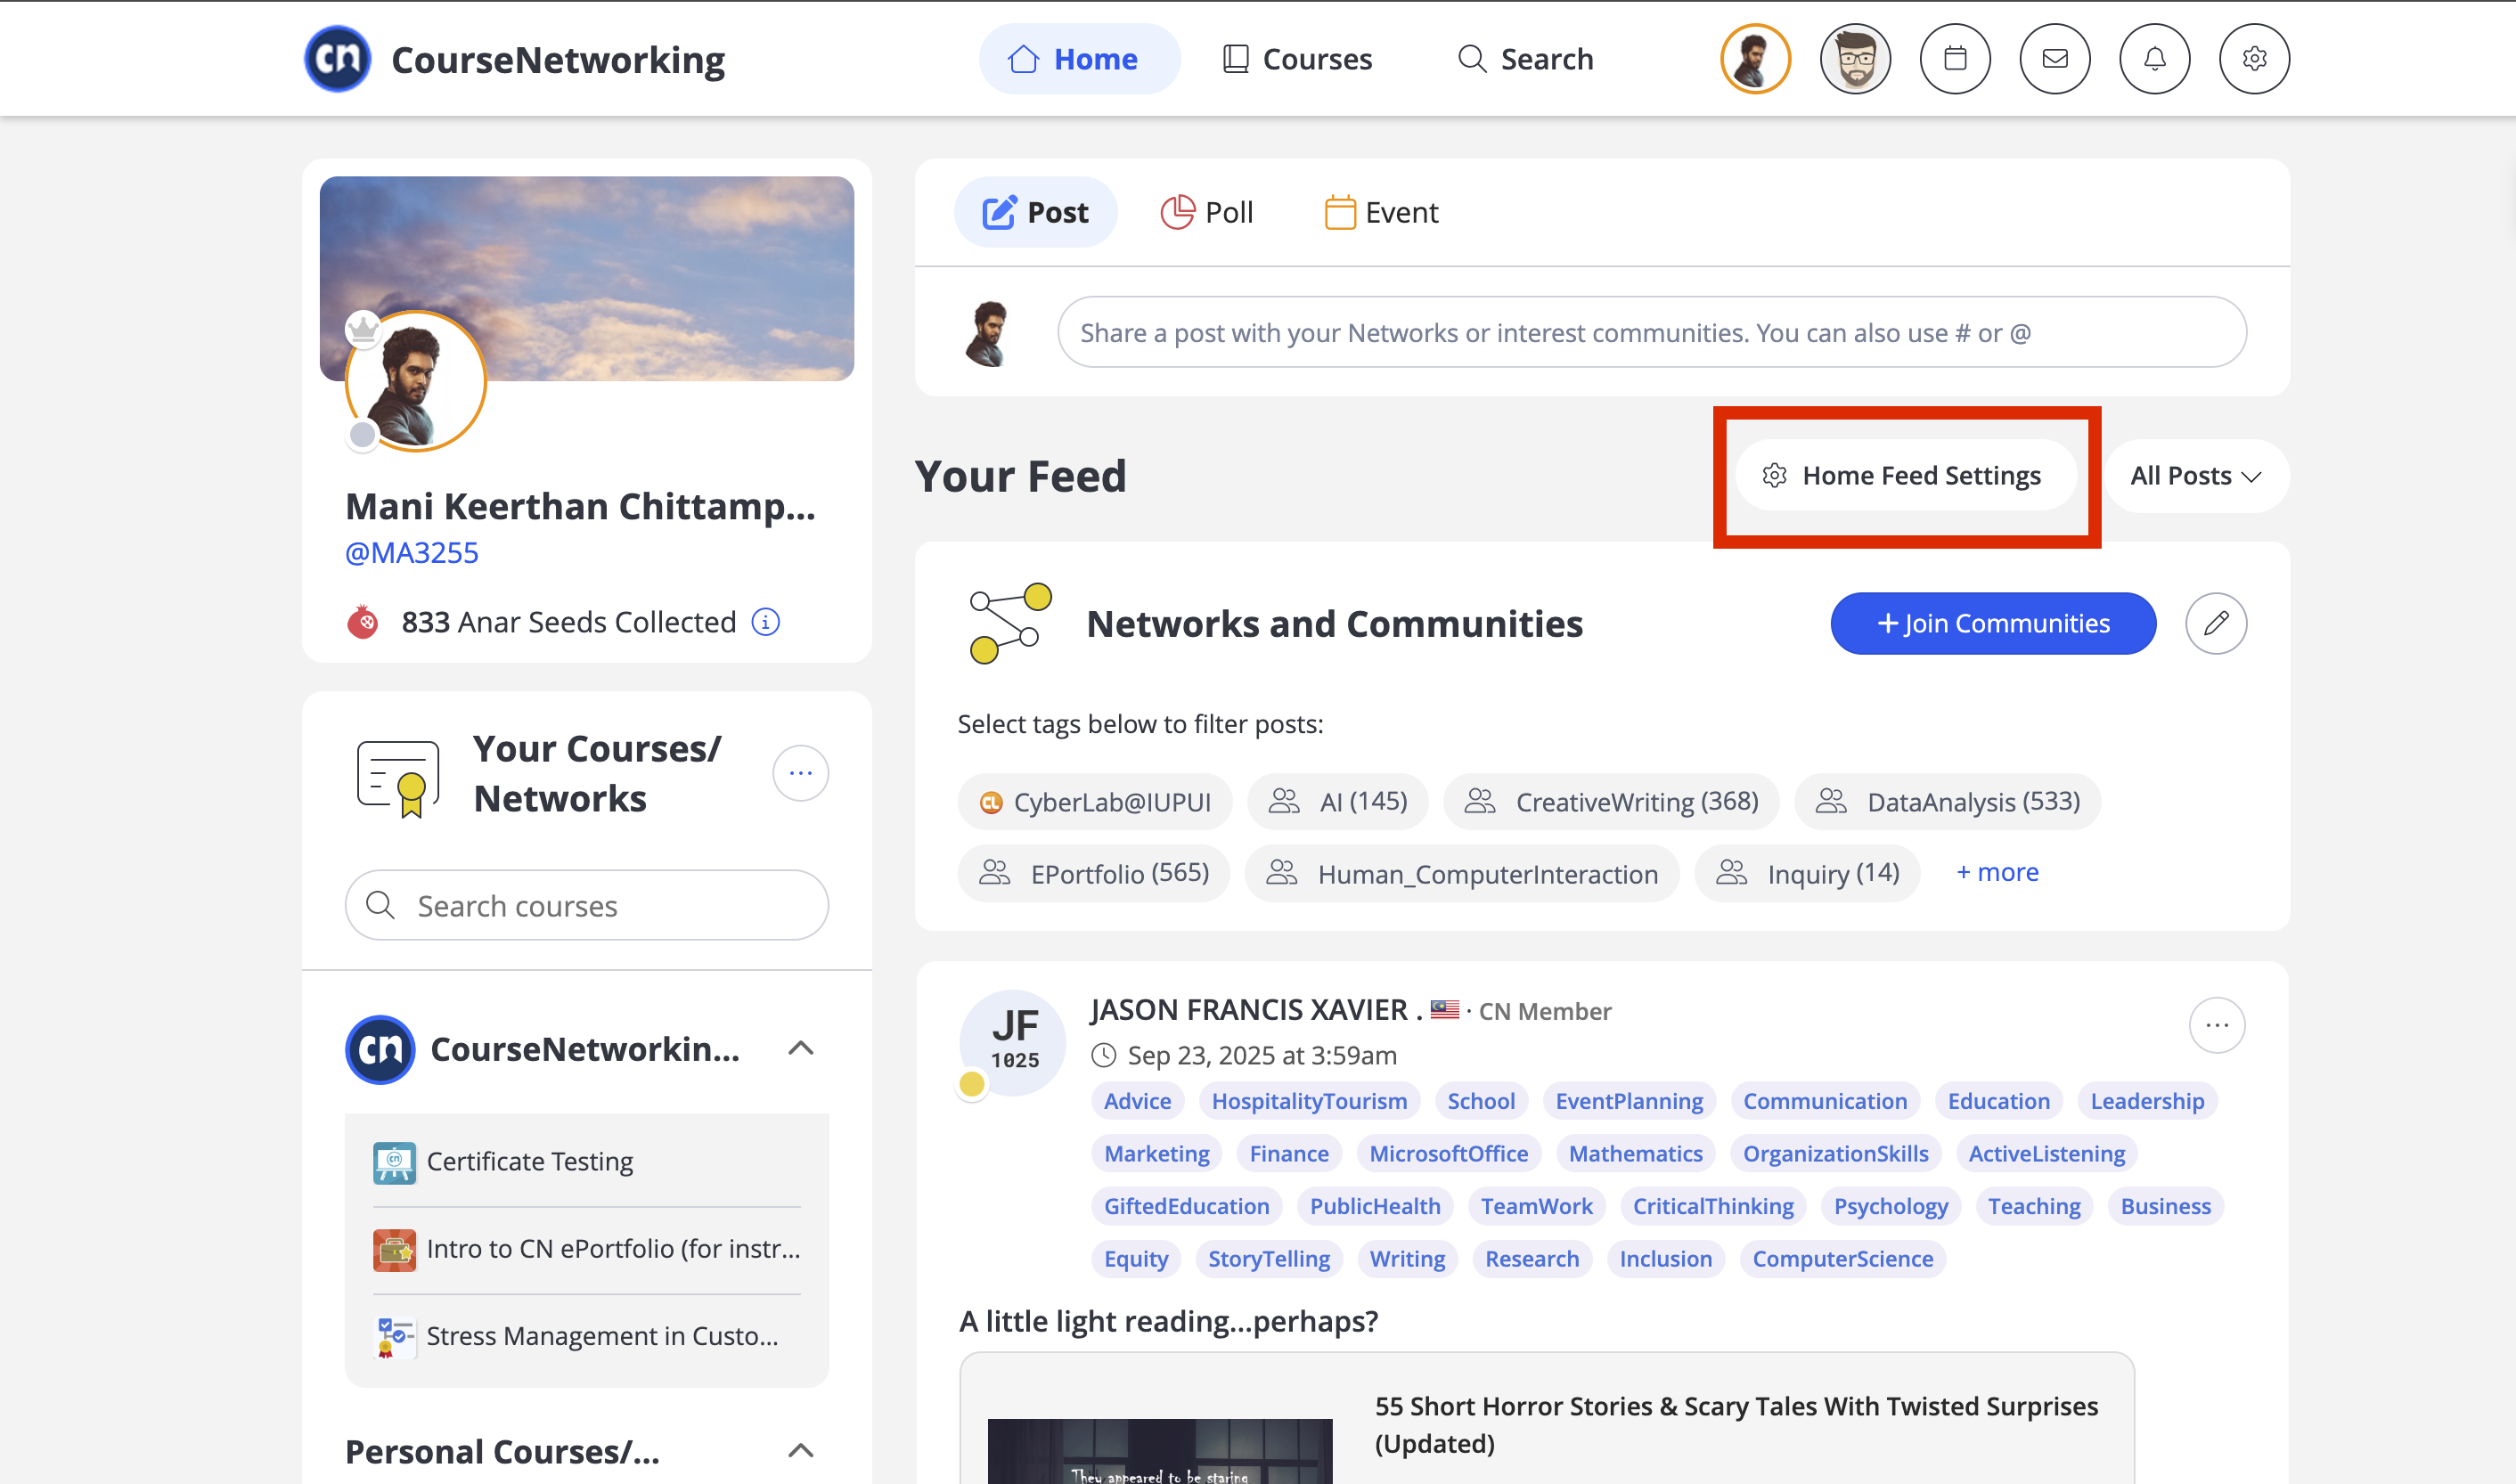Open the Courses tab
Viewport: 2516px width, 1484px height.
pos(1297,59)
